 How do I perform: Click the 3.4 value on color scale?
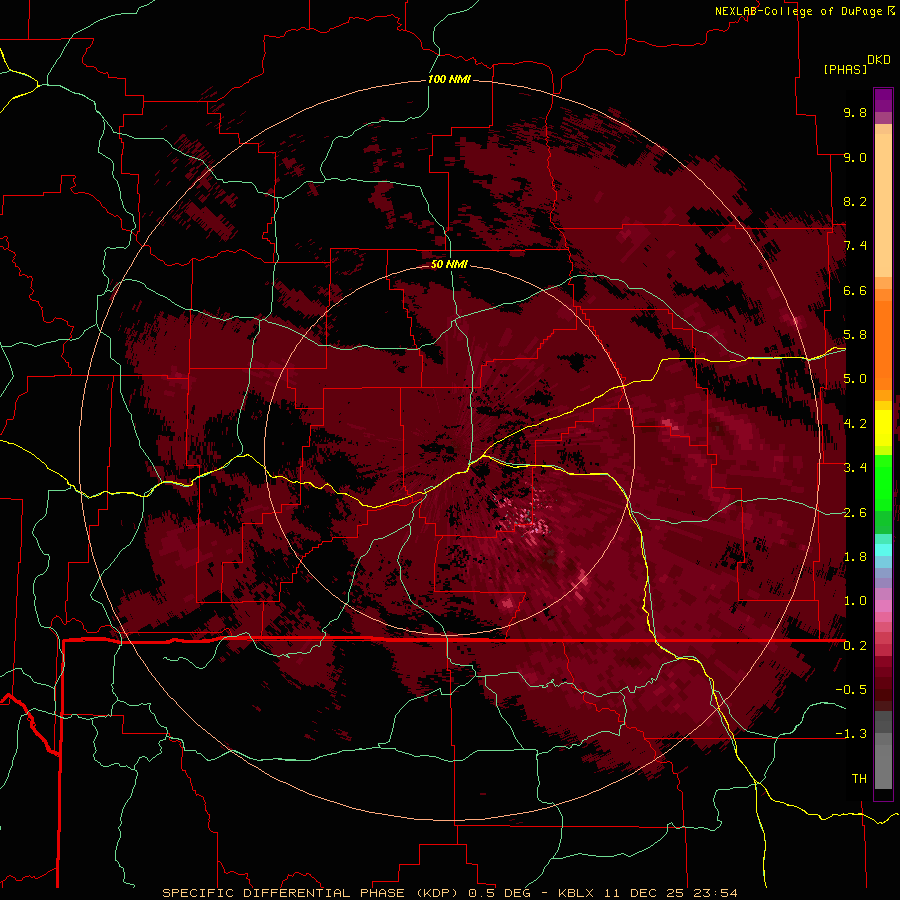pyautogui.click(x=855, y=468)
